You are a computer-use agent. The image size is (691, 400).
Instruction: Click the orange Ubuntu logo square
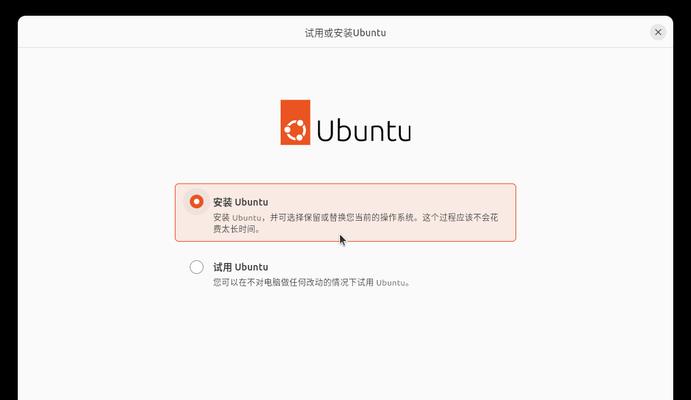tap(295, 122)
